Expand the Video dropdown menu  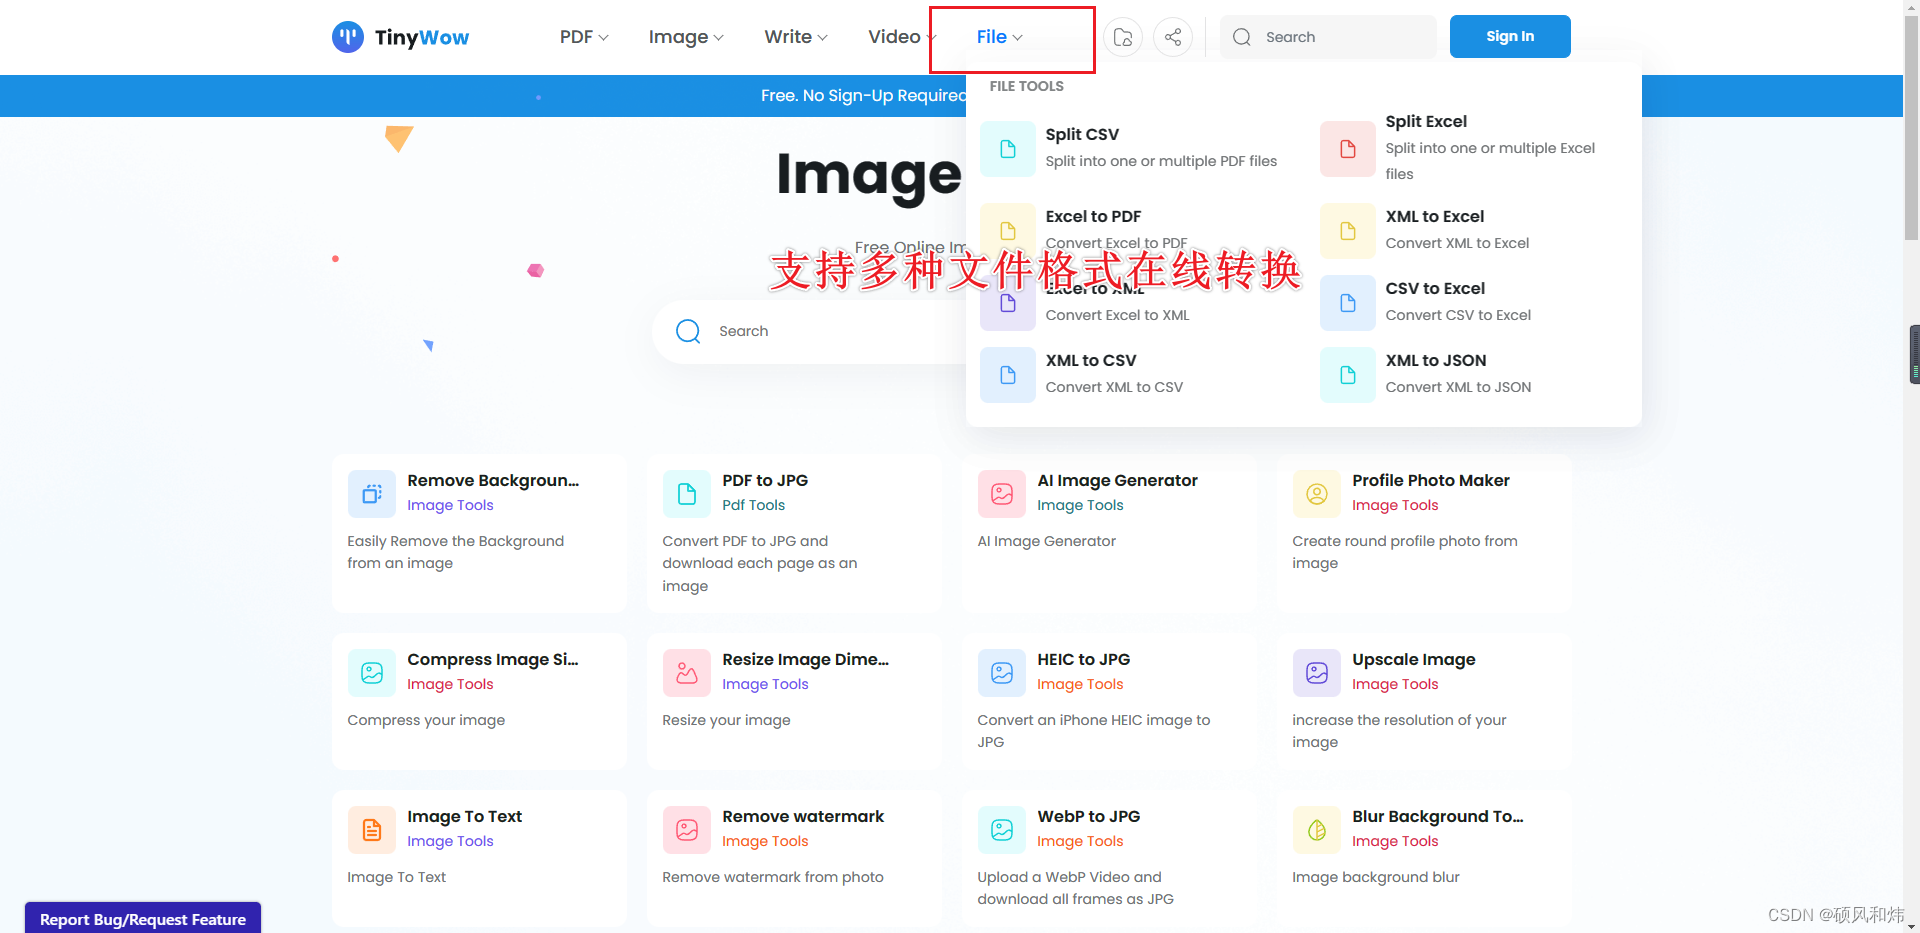pos(902,37)
